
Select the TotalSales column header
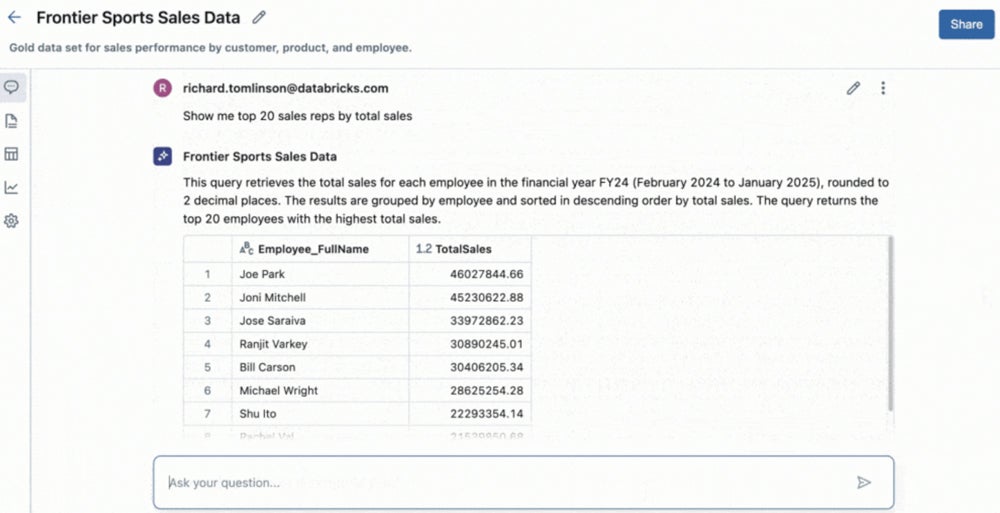coord(470,249)
